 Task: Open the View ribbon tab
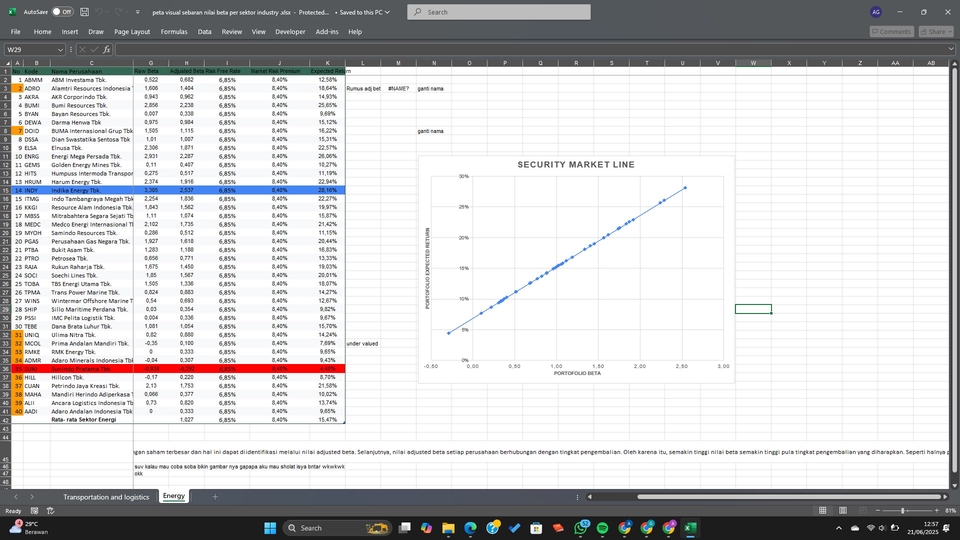258,32
